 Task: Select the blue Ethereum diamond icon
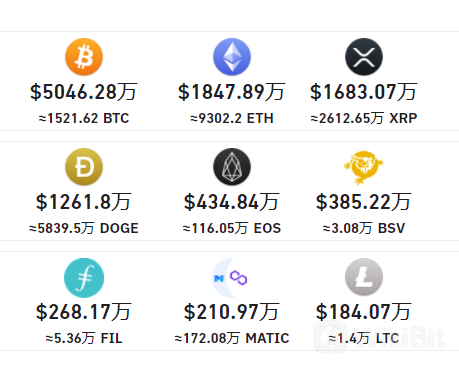232,57
